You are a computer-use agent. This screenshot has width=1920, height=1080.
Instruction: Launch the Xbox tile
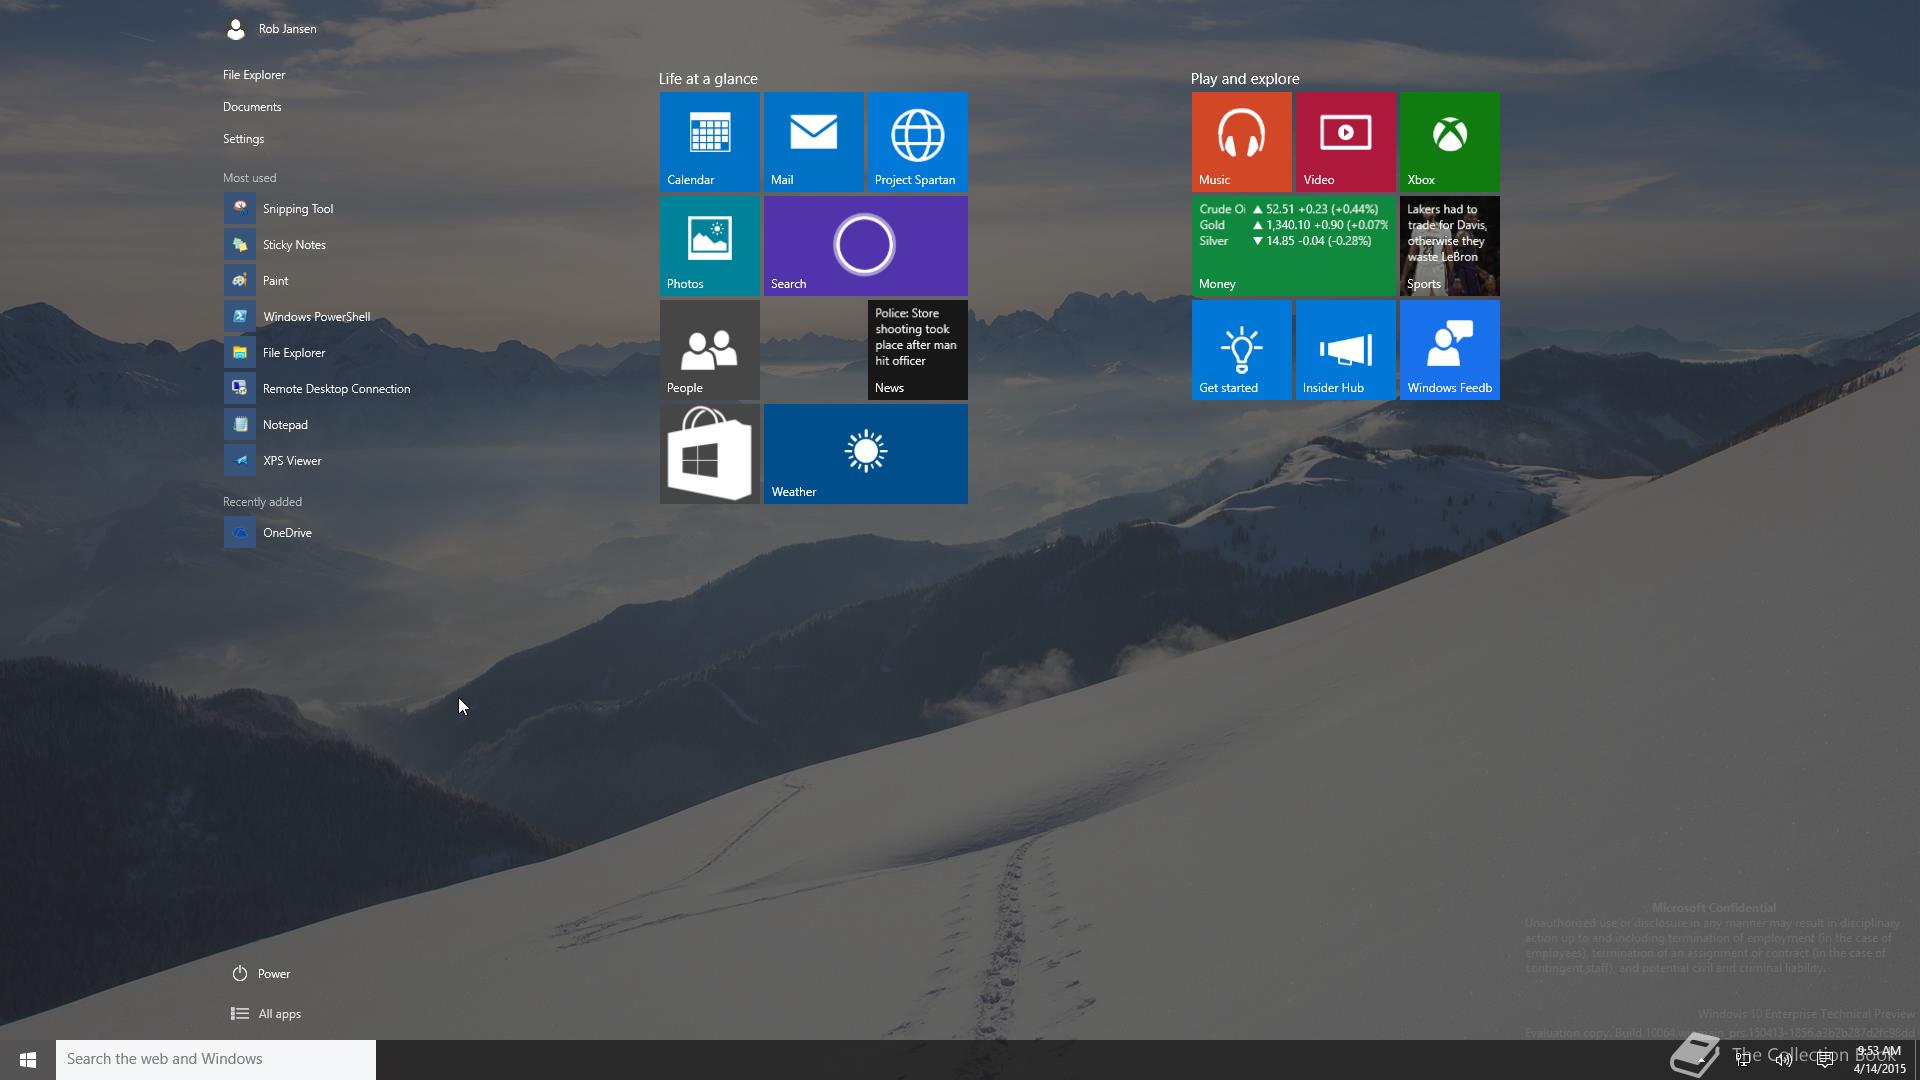click(1449, 142)
